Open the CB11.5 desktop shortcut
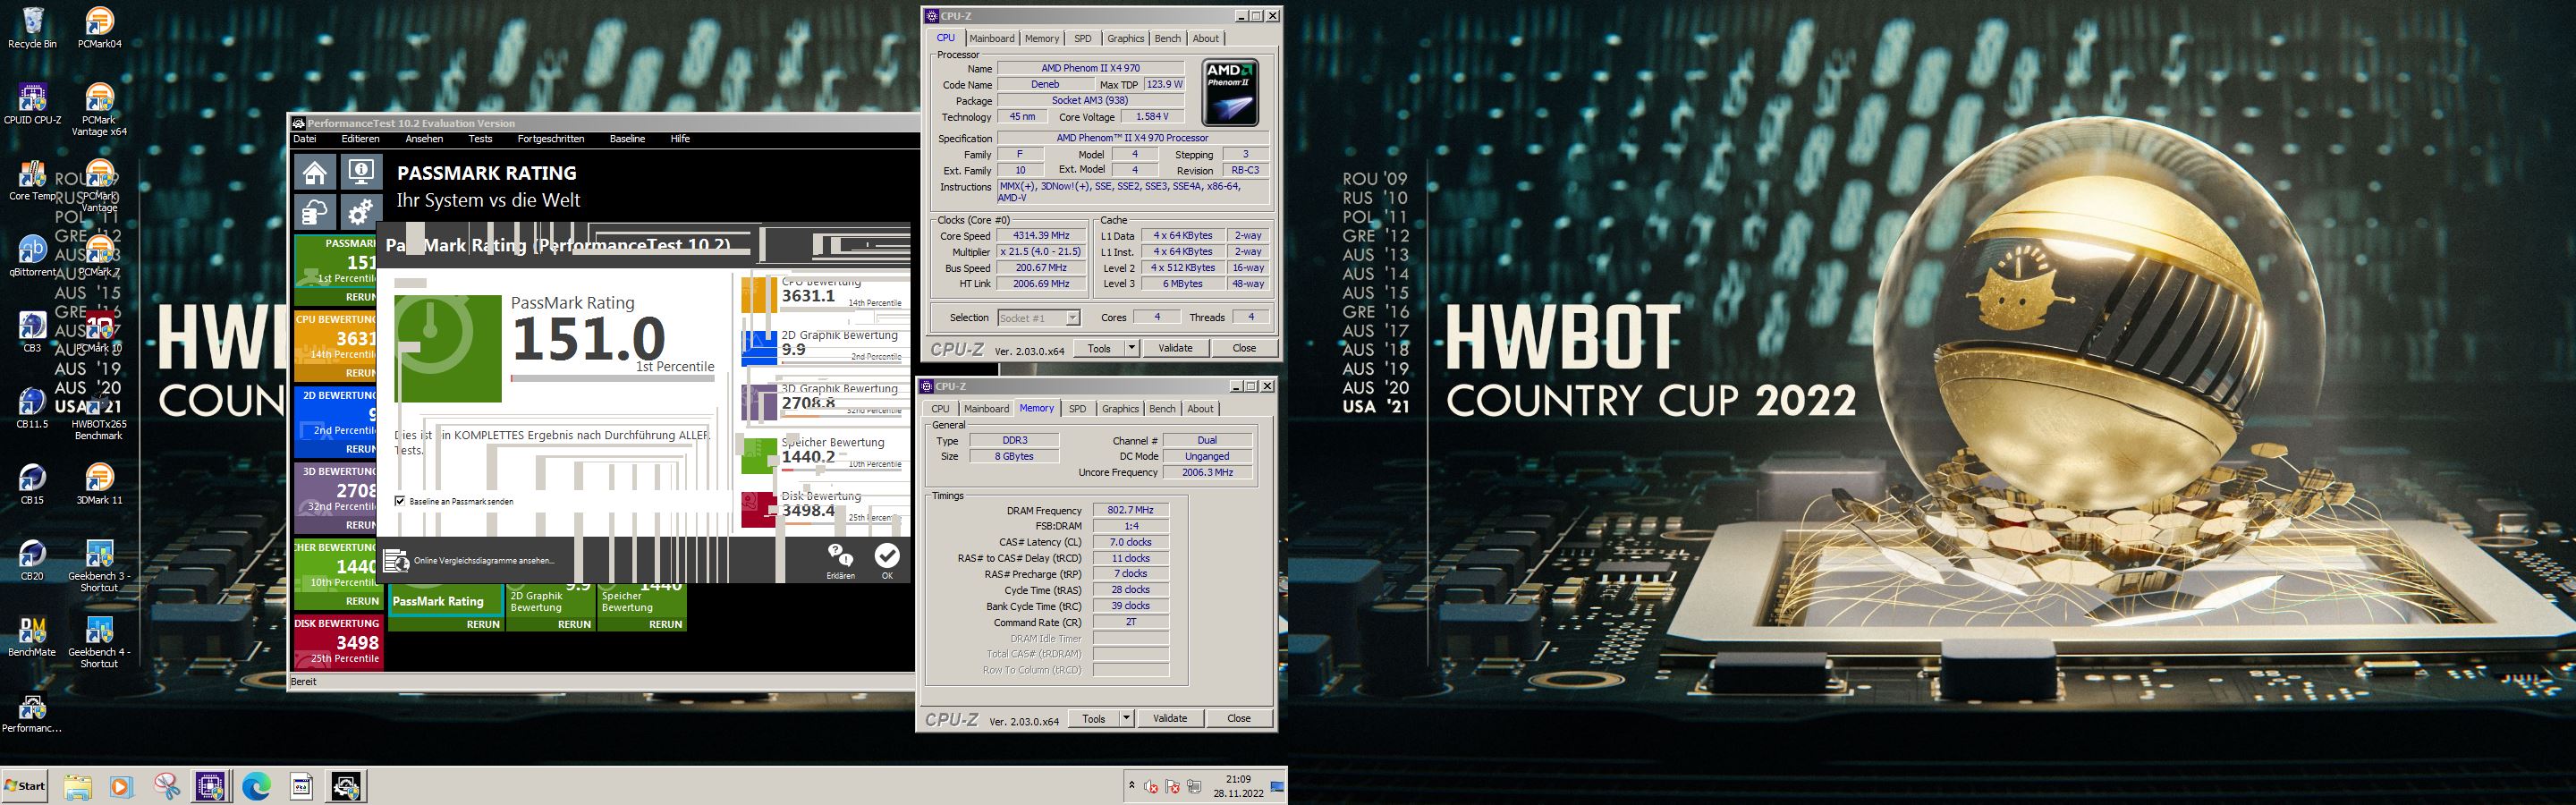 (x=32, y=408)
